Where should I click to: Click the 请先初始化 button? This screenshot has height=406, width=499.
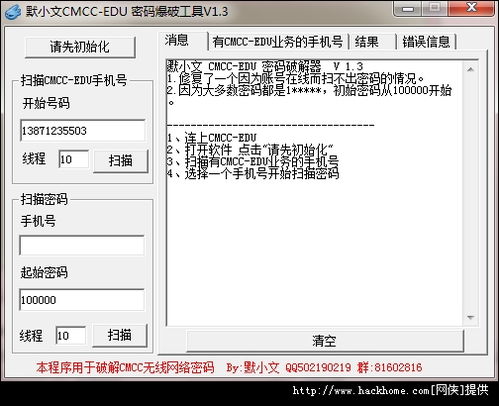[x=80, y=47]
